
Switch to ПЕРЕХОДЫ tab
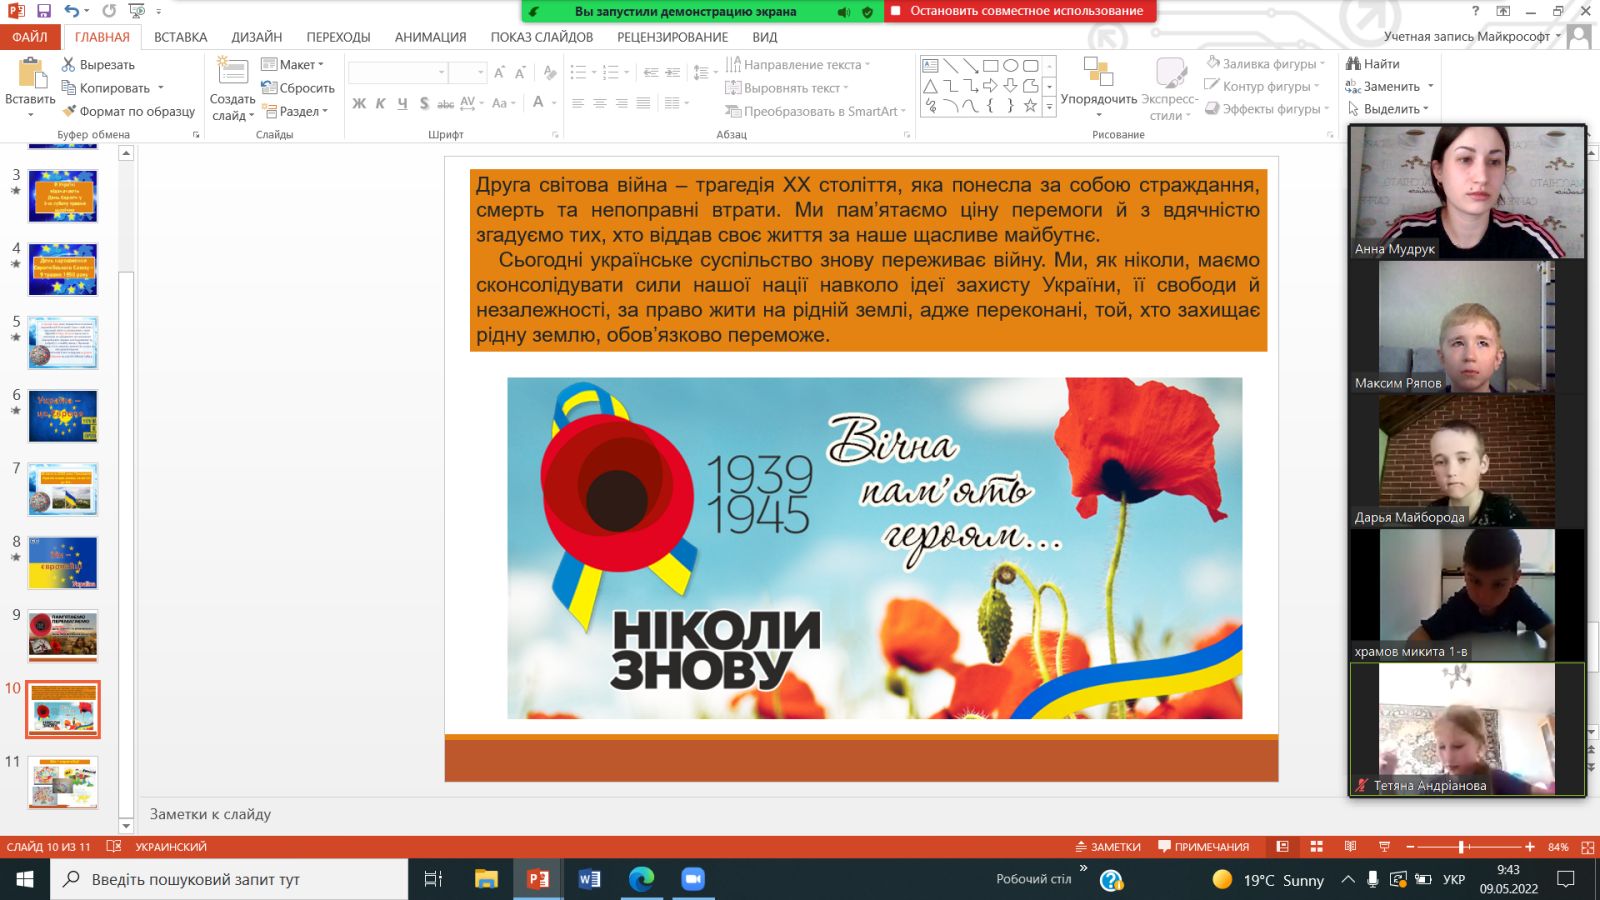338,37
